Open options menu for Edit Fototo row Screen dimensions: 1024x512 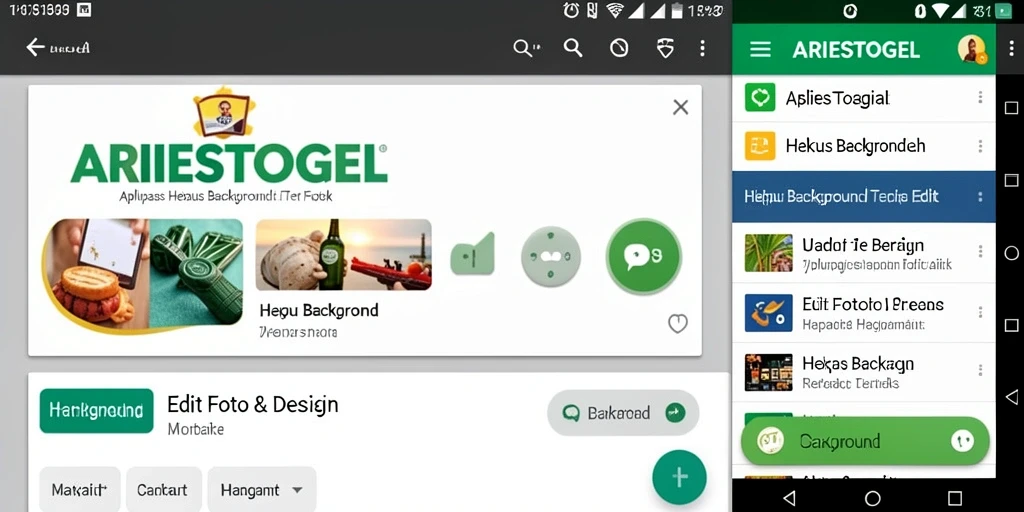pos(980,312)
